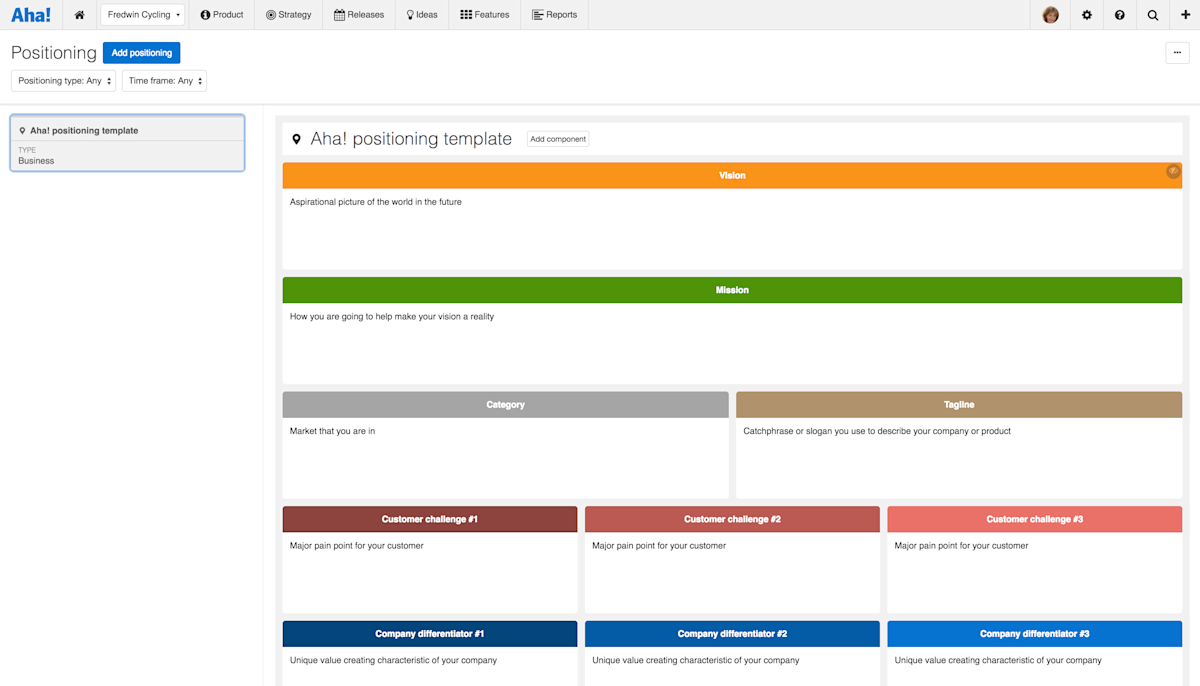This screenshot has width=1200, height=686.
Task: Click the plus add icon
Action: click(x=1185, y=15)
